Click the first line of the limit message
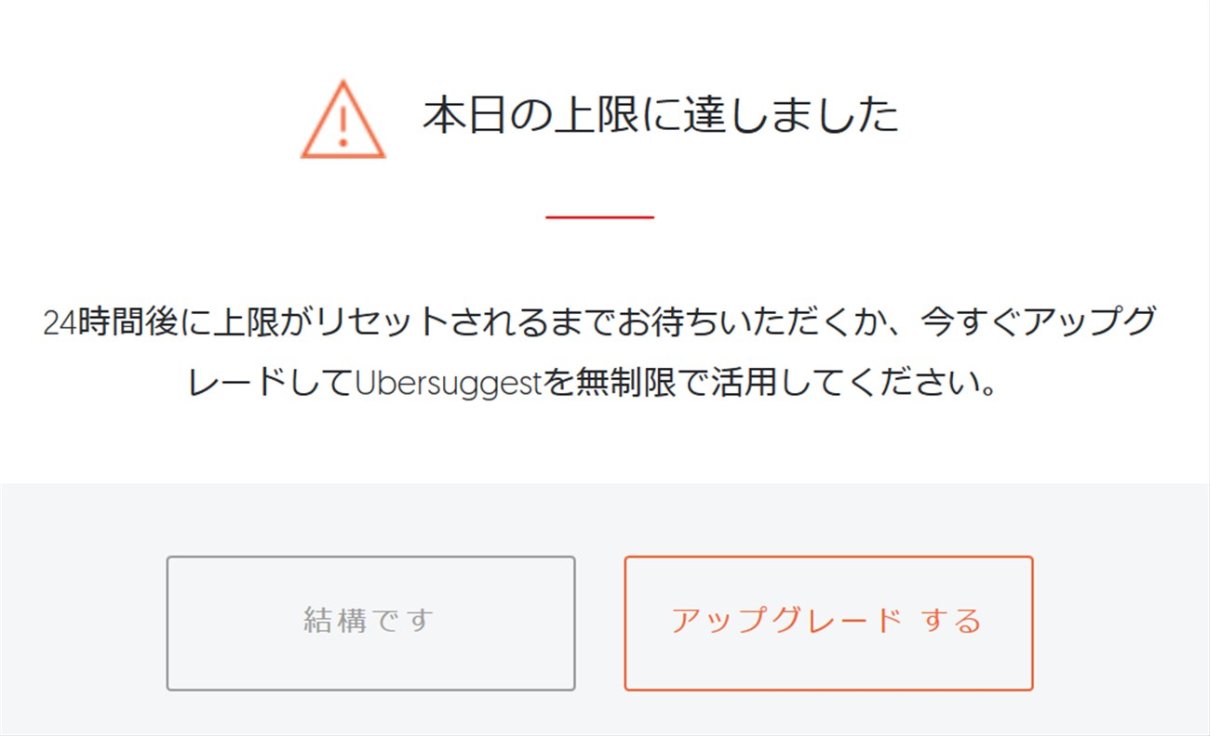This screenshot has width=1210, height=736. tap(601, 322)
